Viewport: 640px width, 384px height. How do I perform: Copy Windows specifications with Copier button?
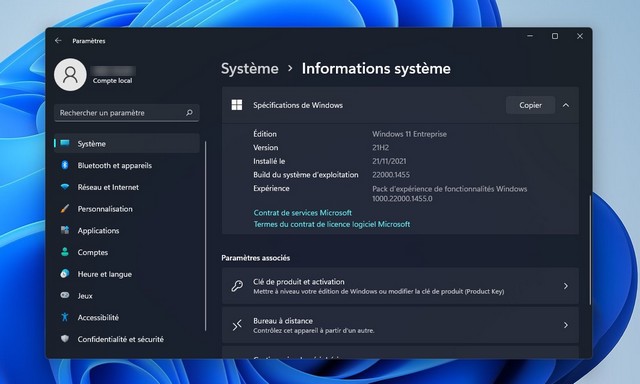point(530,105)
